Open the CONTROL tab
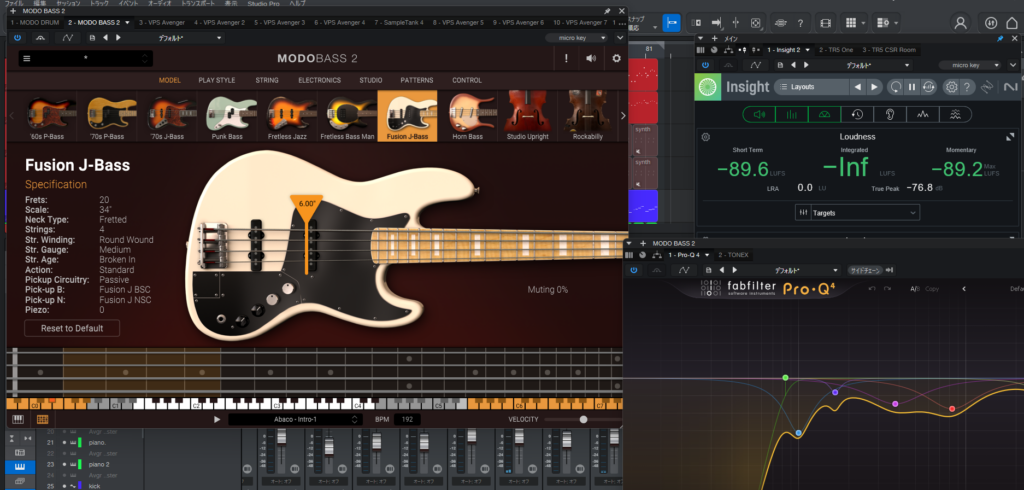The height and width of the screenshot is (490, 1024). tap(467, 80)
